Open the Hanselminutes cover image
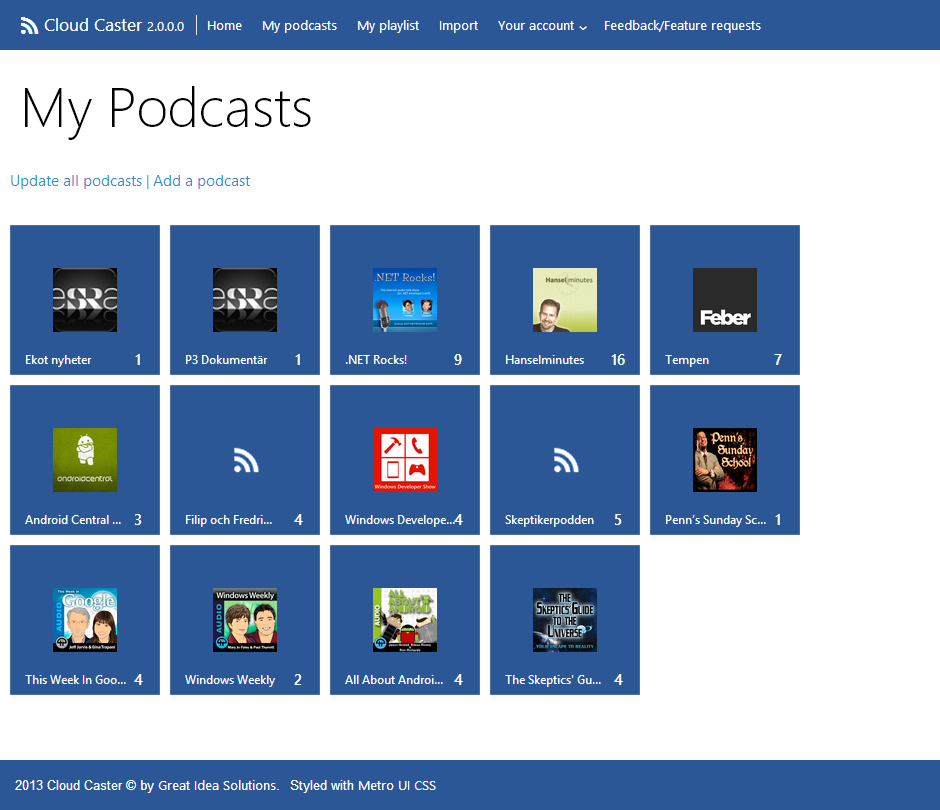Screen dimensions: 940x810 click(x=565, y=300)
